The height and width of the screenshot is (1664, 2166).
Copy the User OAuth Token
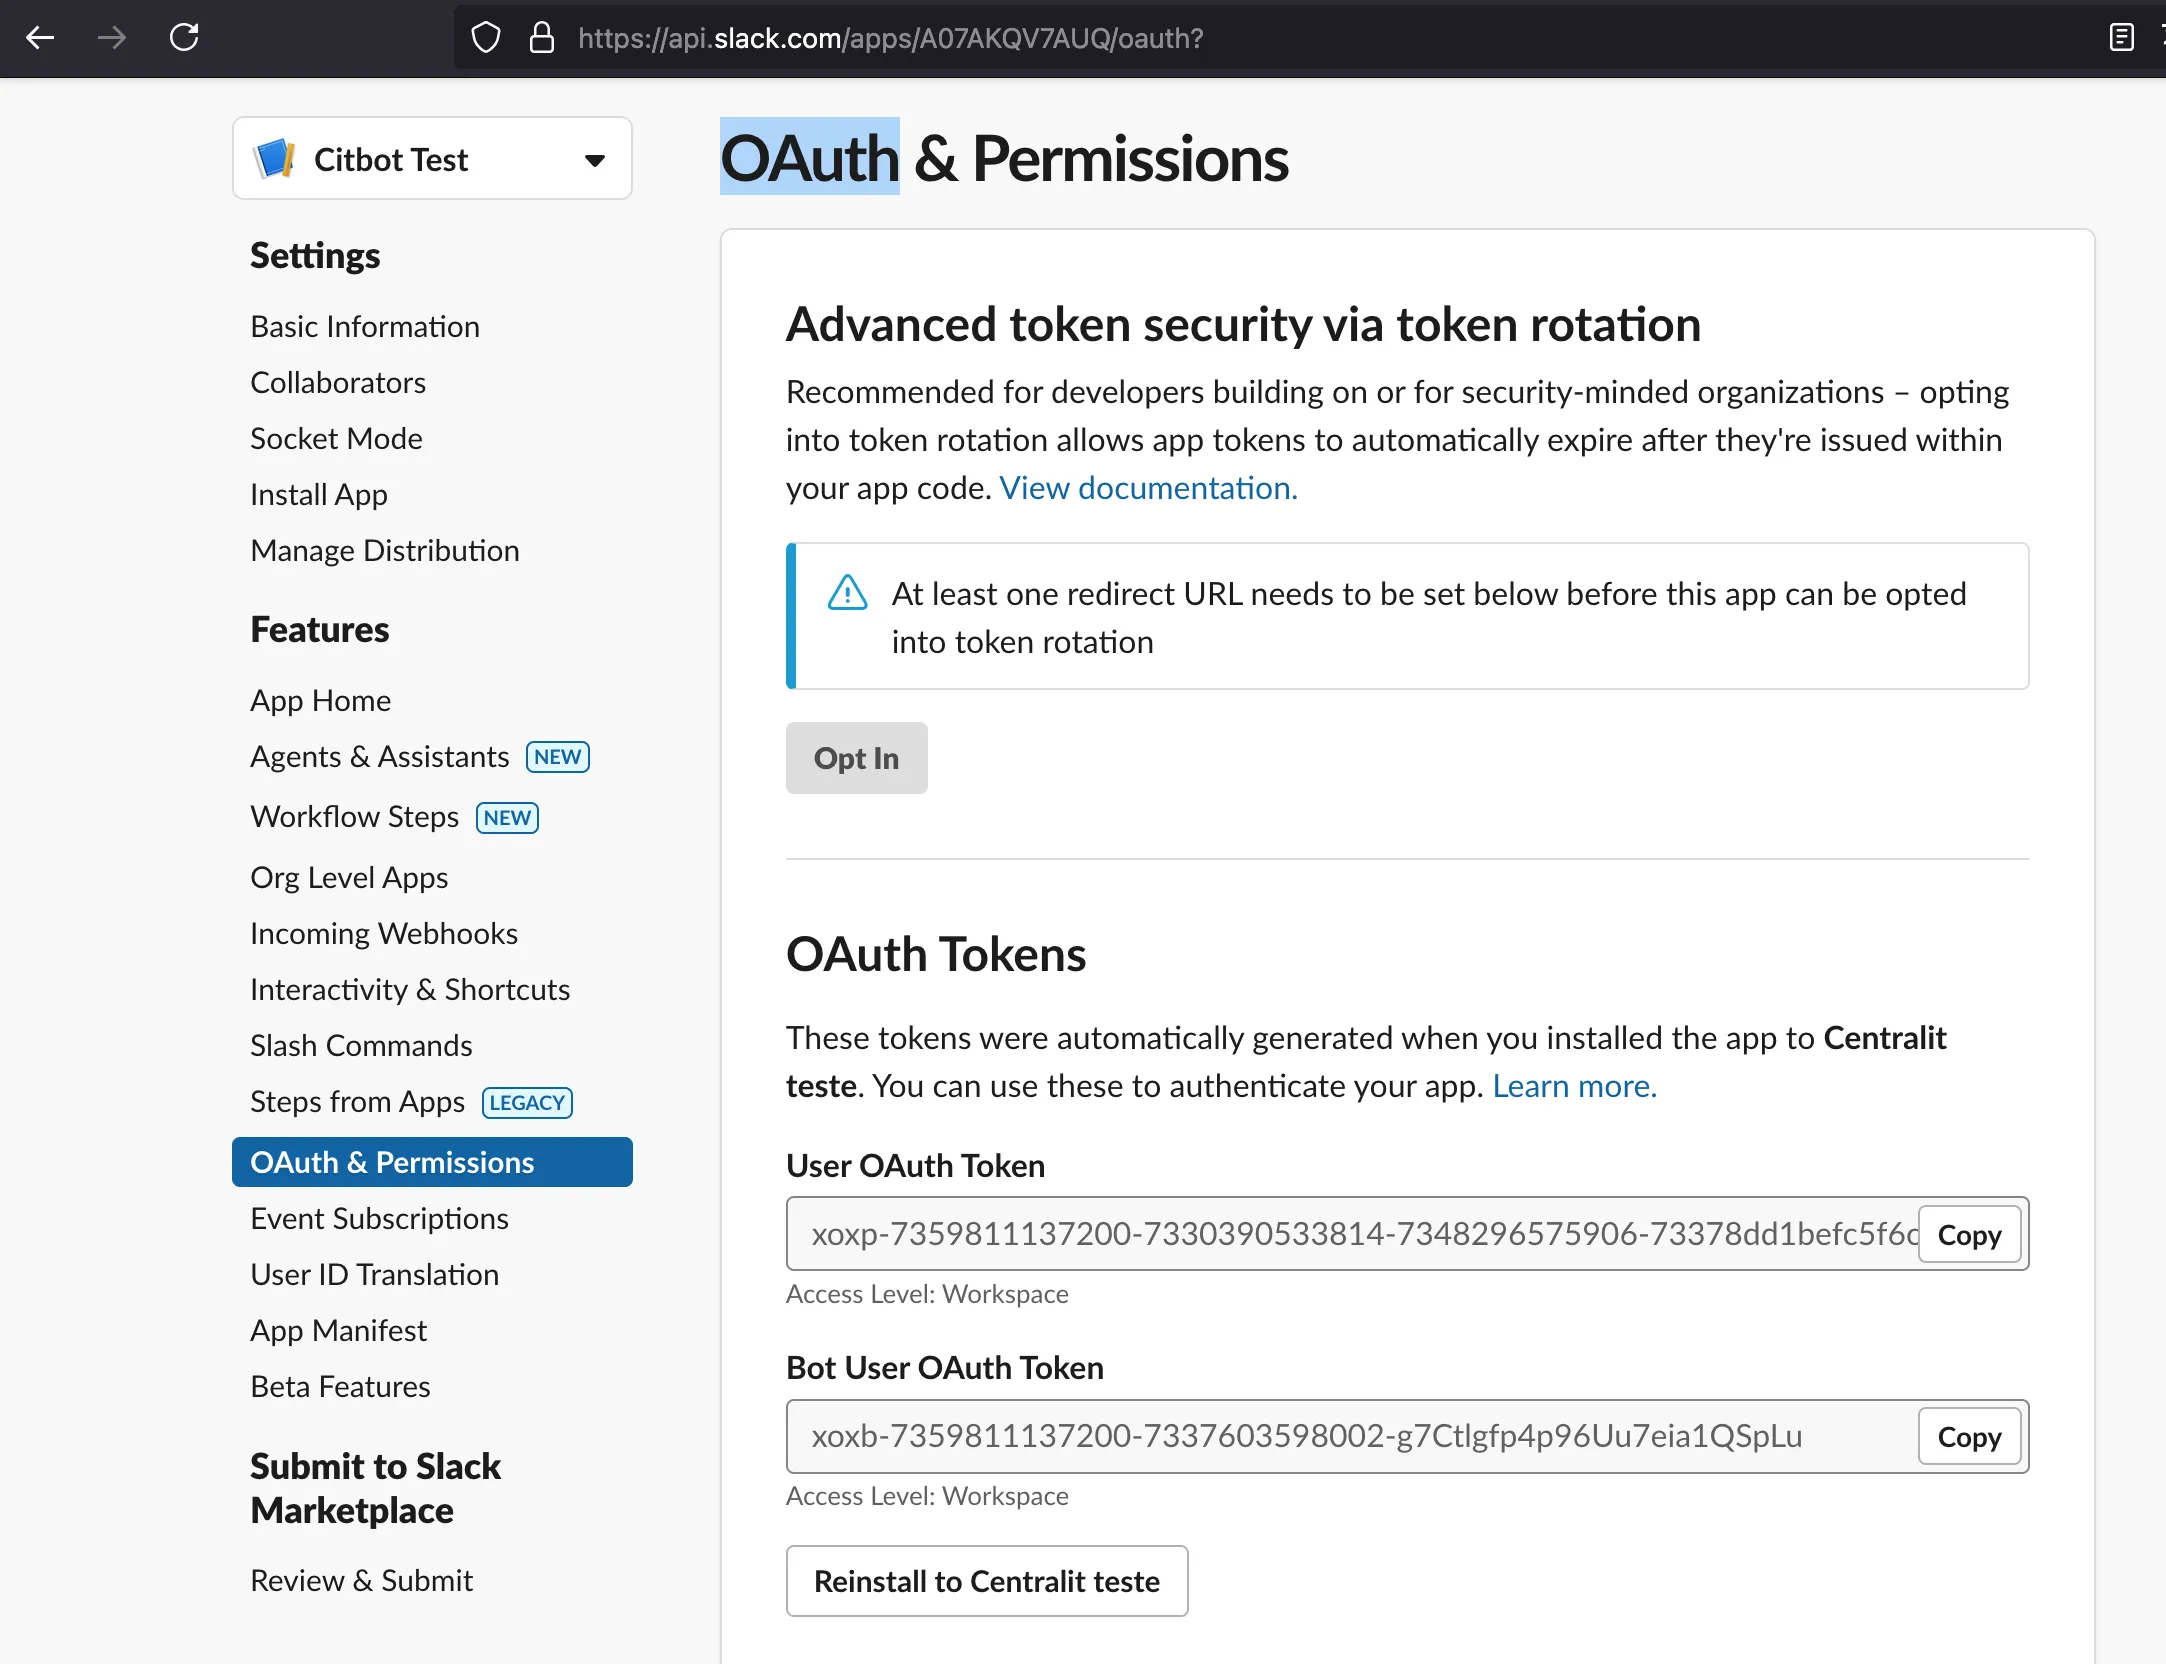tap(1969, 1235)
